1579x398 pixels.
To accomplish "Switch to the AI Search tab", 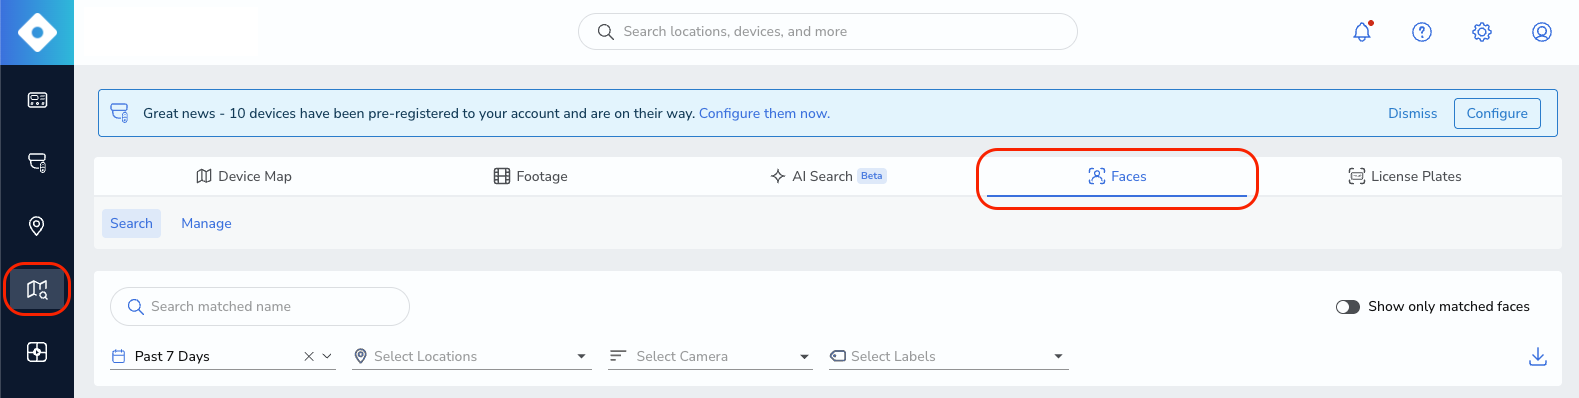I will [x=828, y=176].
